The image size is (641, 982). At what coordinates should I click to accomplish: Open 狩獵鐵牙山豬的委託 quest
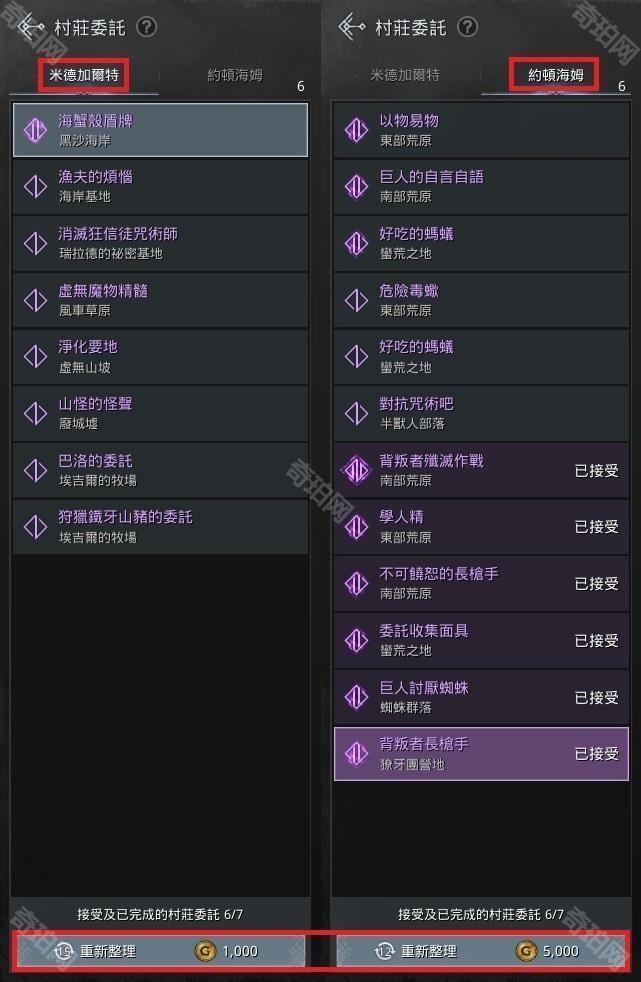[160, 527]
